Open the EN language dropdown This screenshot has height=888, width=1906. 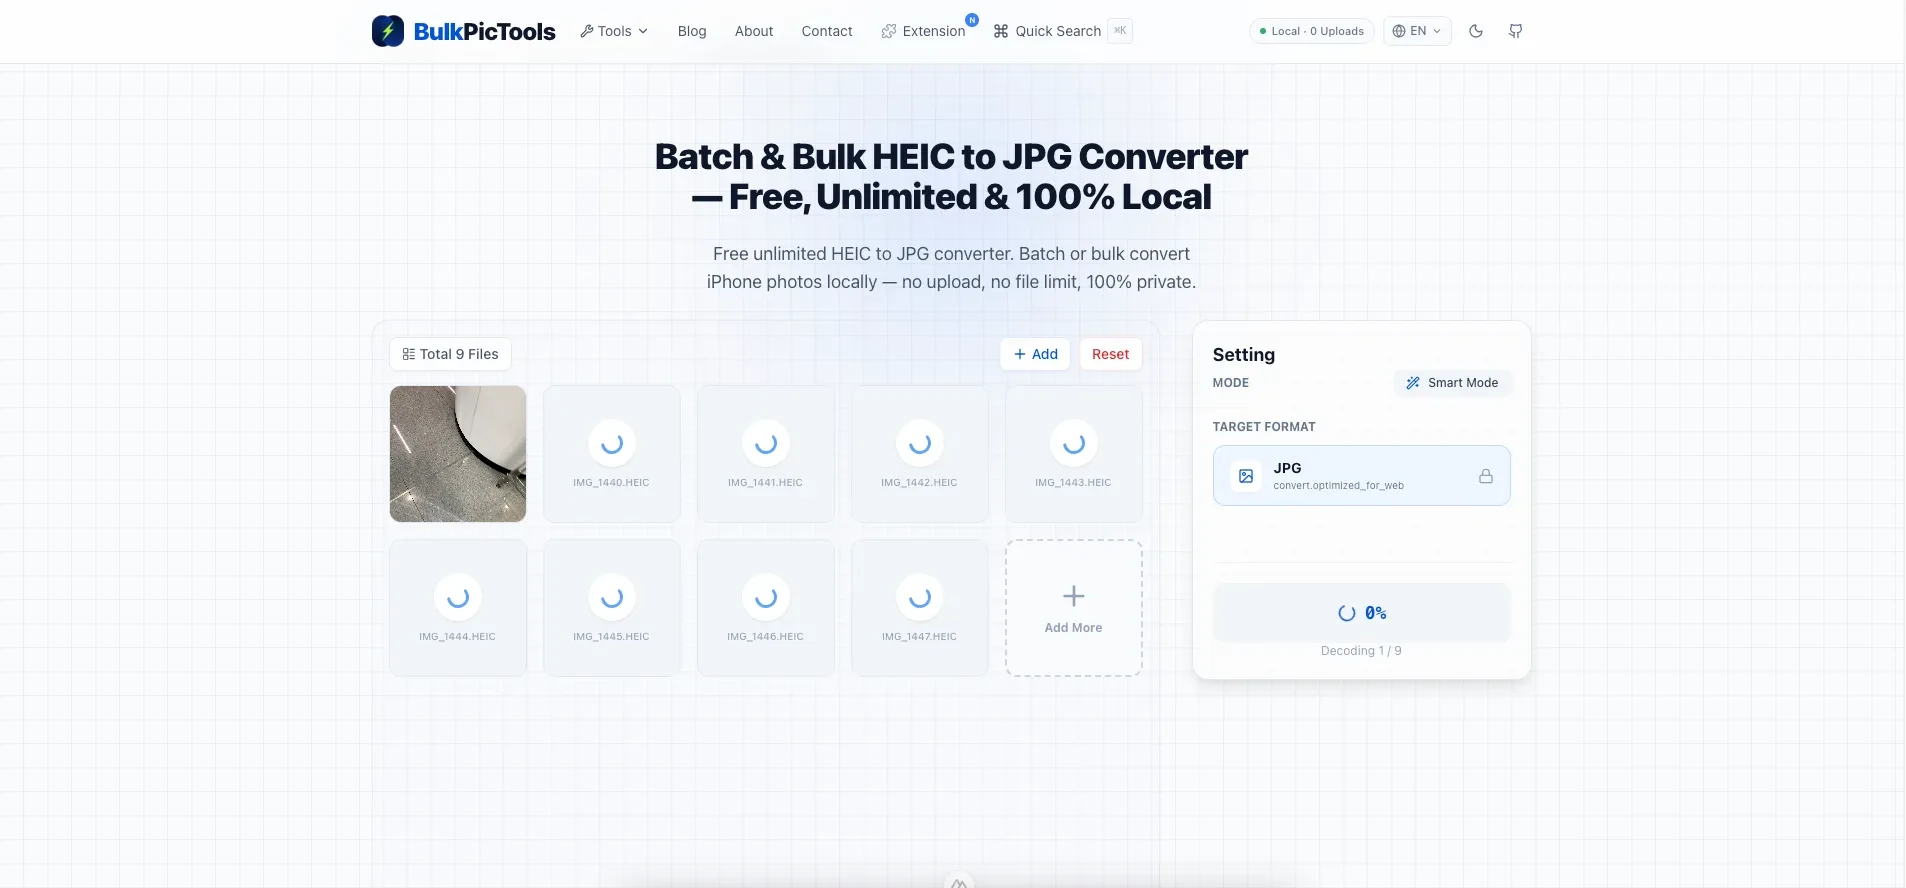click(1417, 31)
